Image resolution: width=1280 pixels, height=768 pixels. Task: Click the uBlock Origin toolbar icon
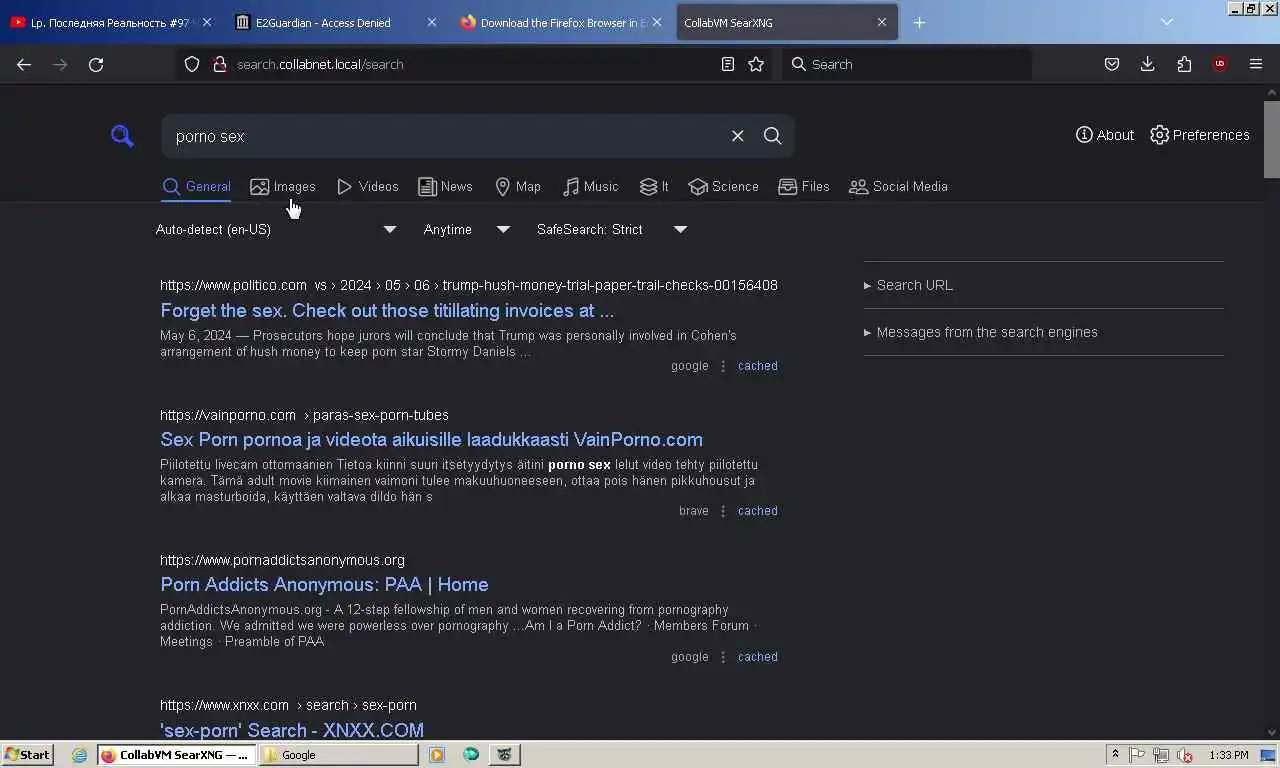(1219, 64)
